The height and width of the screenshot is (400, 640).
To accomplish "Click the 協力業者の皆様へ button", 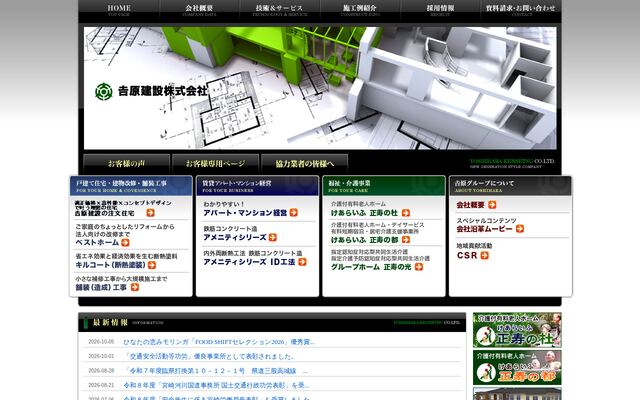I will pos(304,164).
